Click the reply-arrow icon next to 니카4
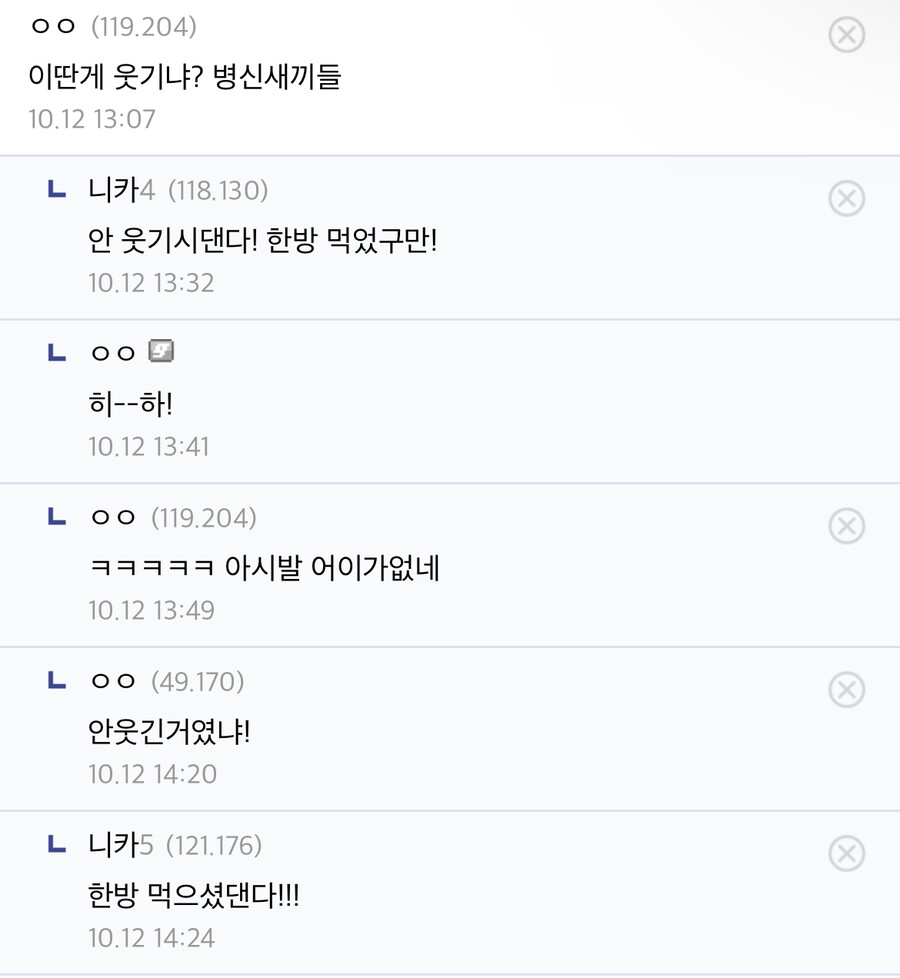The image size is (900, 978). point(57,190)
